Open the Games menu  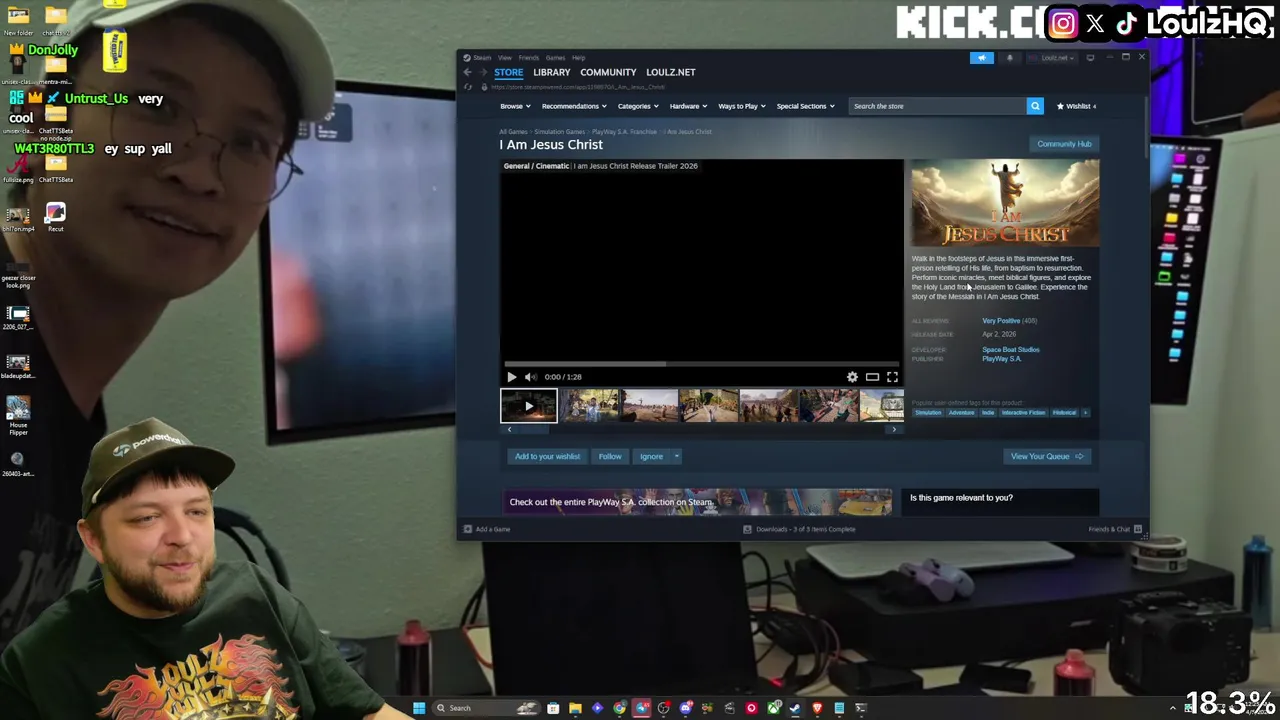tap(555, 58)
